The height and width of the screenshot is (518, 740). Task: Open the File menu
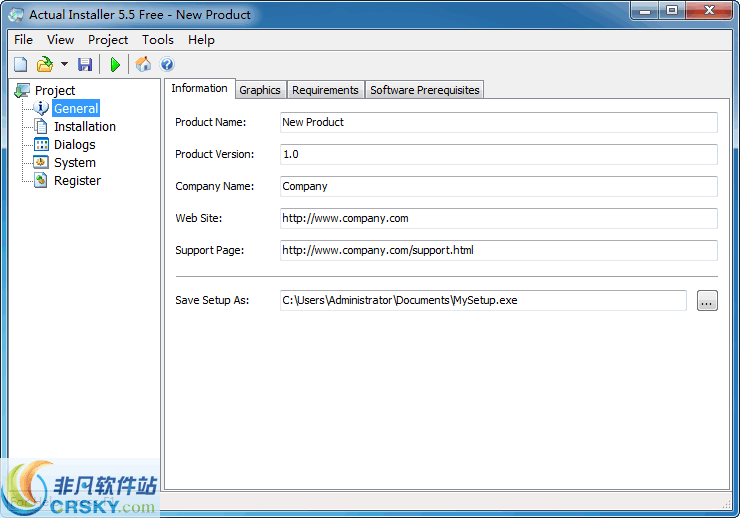(24, 40)
